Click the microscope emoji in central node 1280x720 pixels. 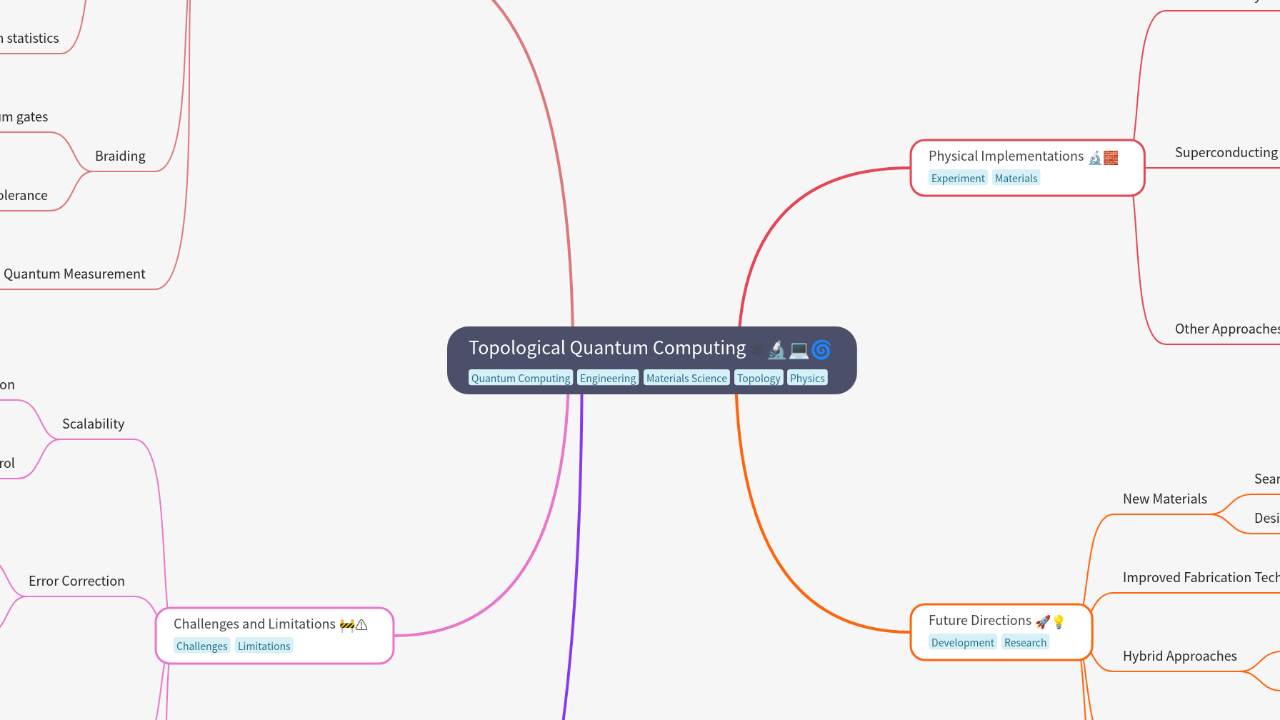777,349
